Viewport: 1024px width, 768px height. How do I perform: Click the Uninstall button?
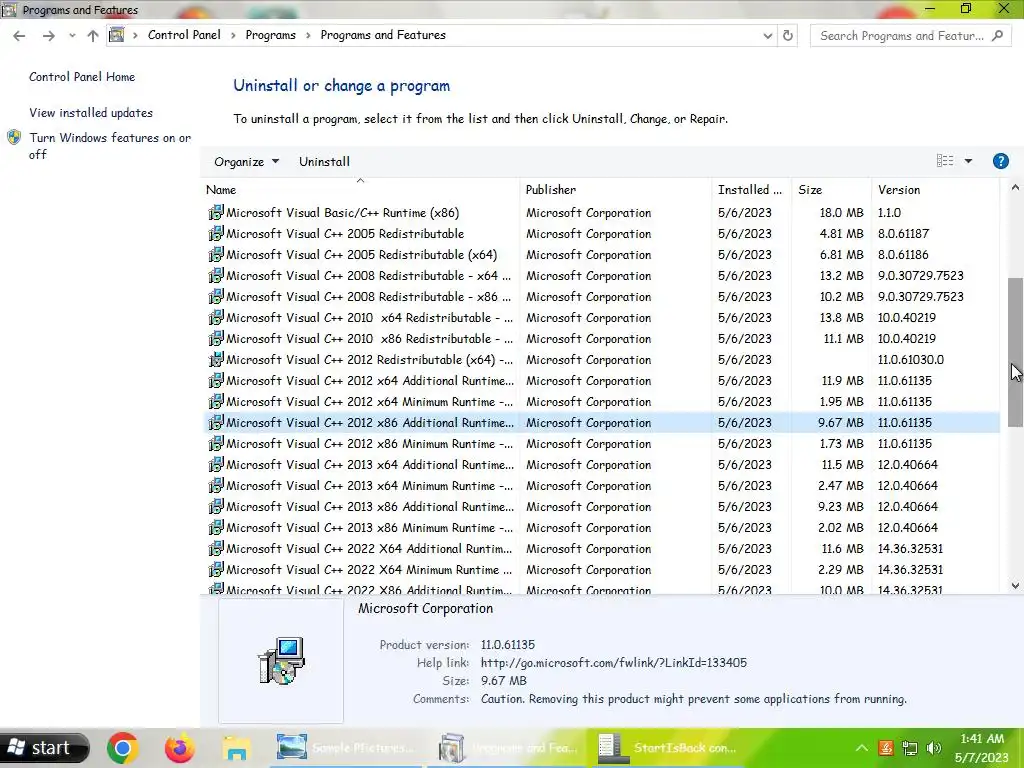[x=324, y=162]
